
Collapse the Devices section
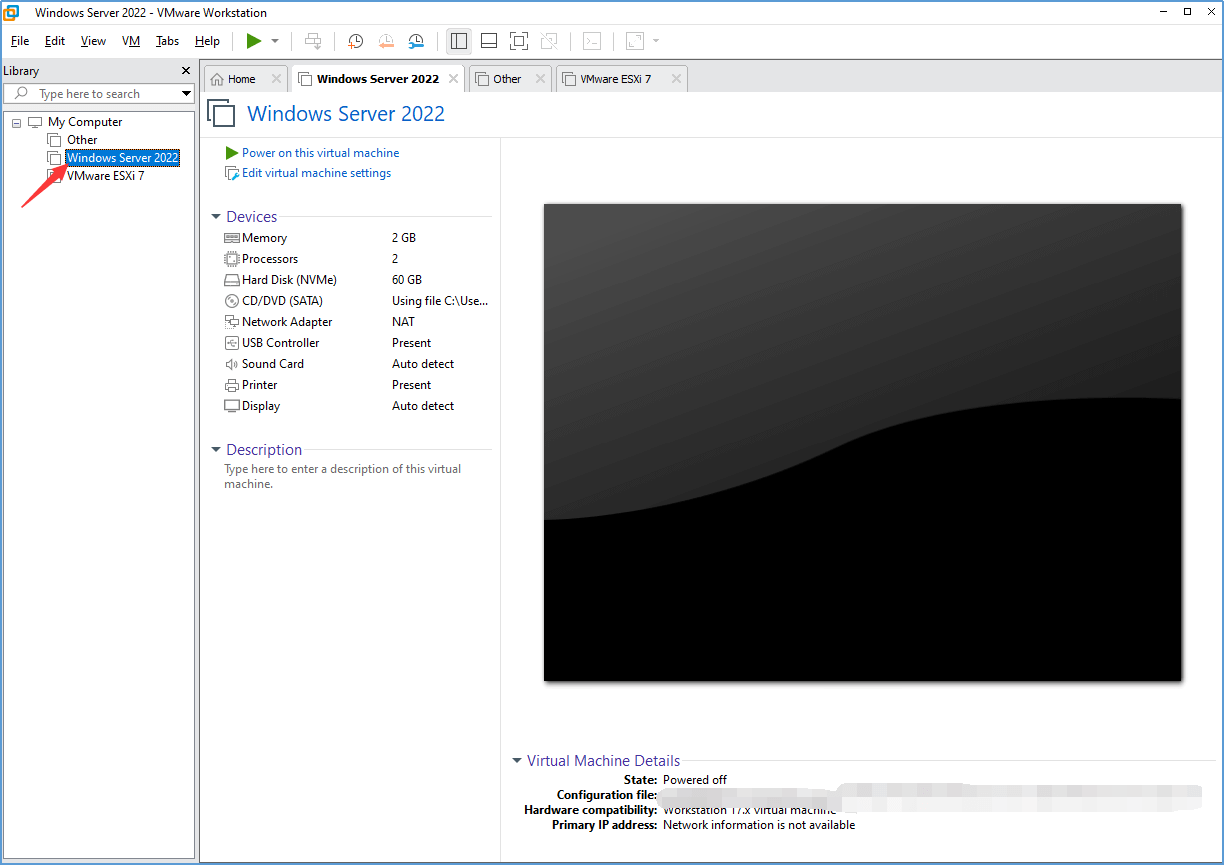(x=216, y=217)
